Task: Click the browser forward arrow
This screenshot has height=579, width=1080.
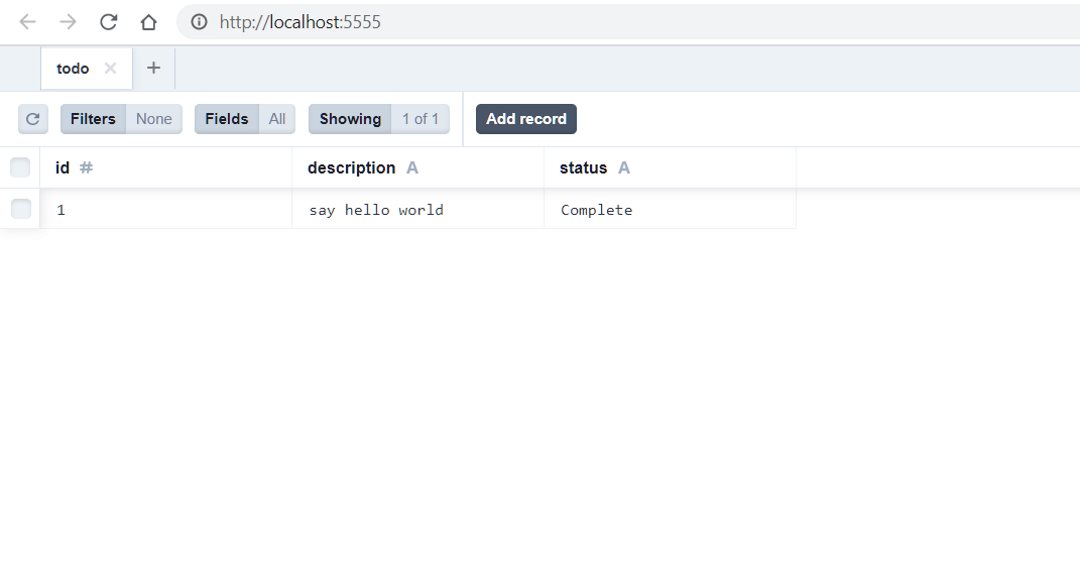Action: pyautogui.click(x=68, y=22)
